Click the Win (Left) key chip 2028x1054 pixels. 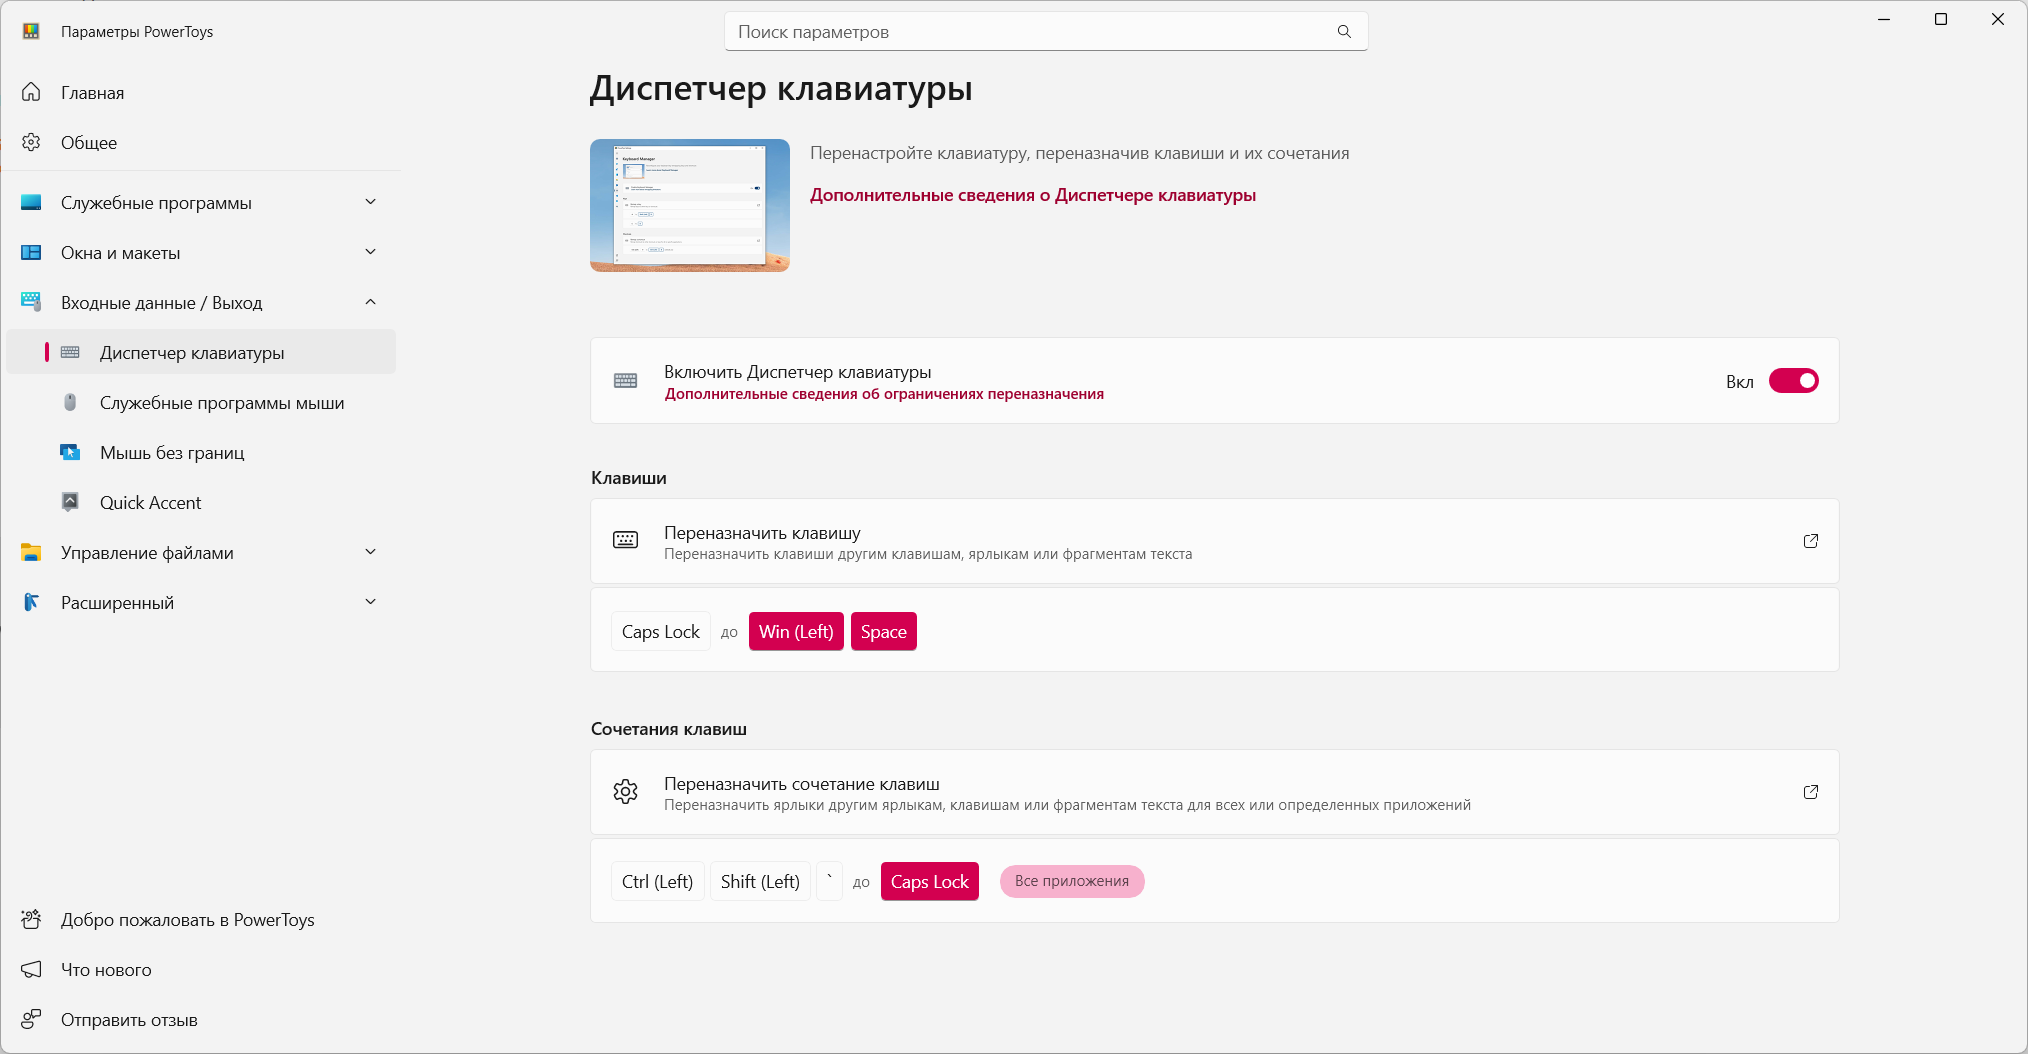796,631
